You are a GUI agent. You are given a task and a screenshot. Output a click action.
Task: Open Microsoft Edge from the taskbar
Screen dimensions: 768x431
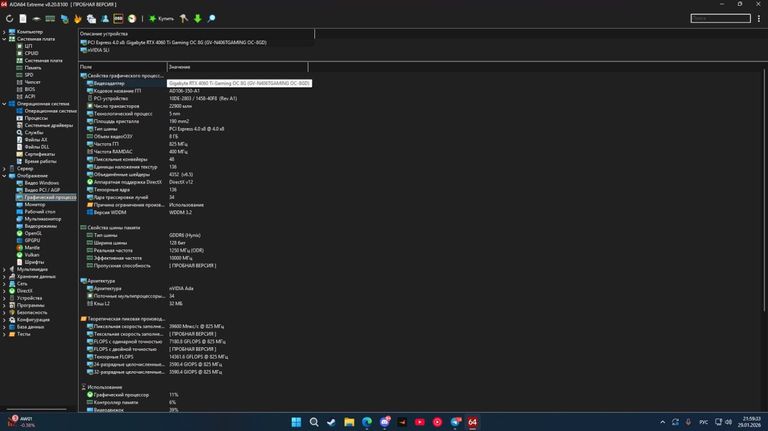(367, 422)
